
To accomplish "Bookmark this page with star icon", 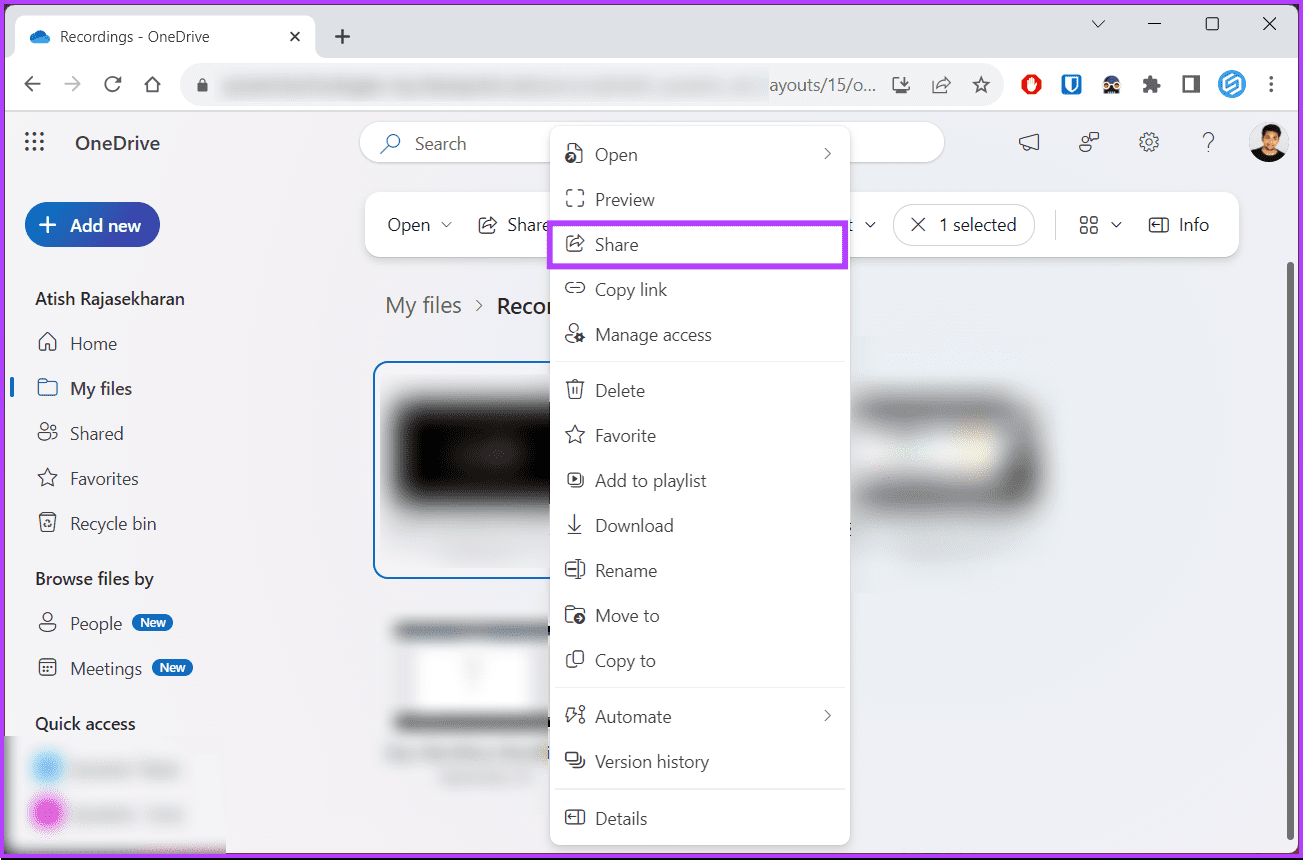I will coord(981,85).
